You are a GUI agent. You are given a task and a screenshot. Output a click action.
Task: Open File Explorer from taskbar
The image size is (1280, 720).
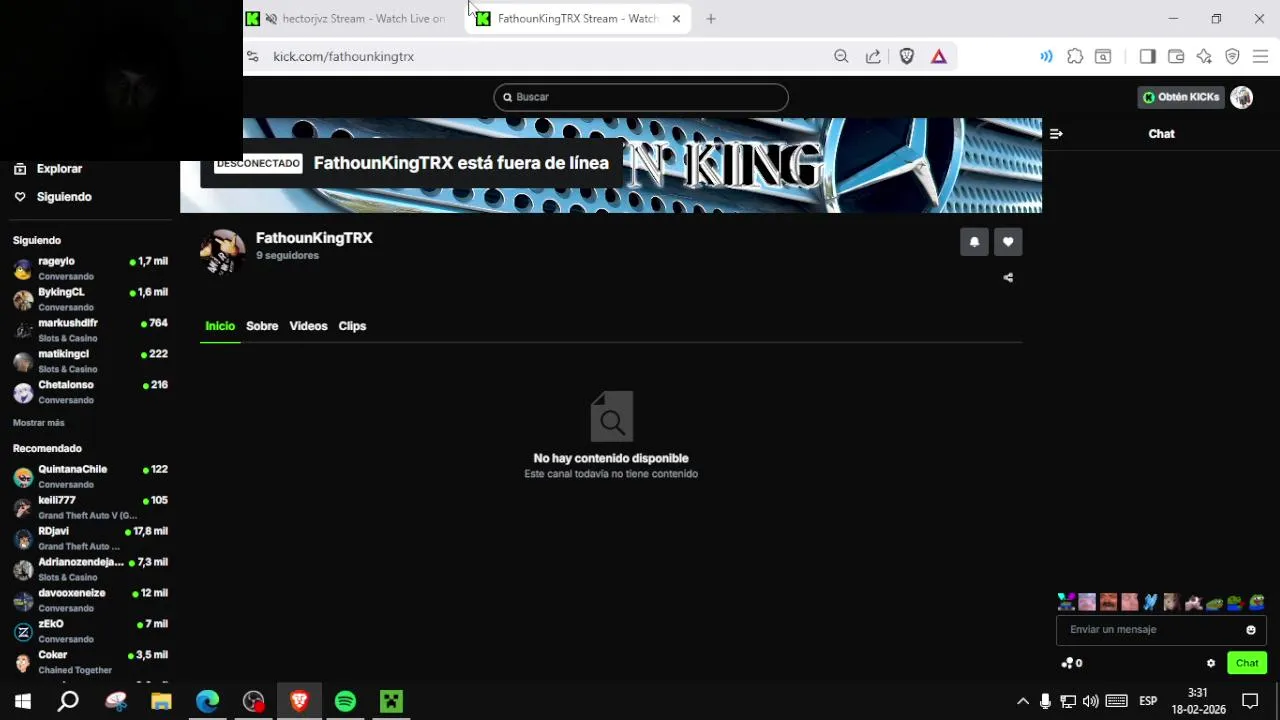(161, 701)
